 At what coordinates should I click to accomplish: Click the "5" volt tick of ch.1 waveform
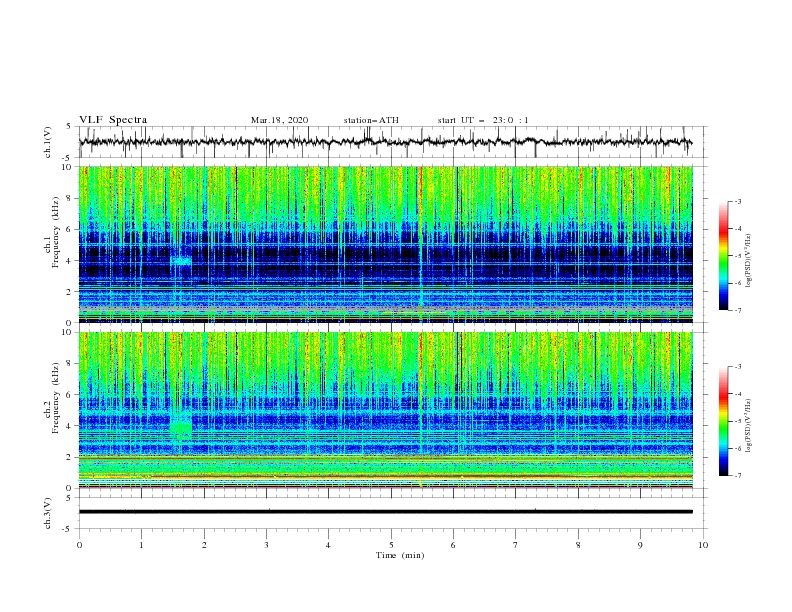[69, 126]
